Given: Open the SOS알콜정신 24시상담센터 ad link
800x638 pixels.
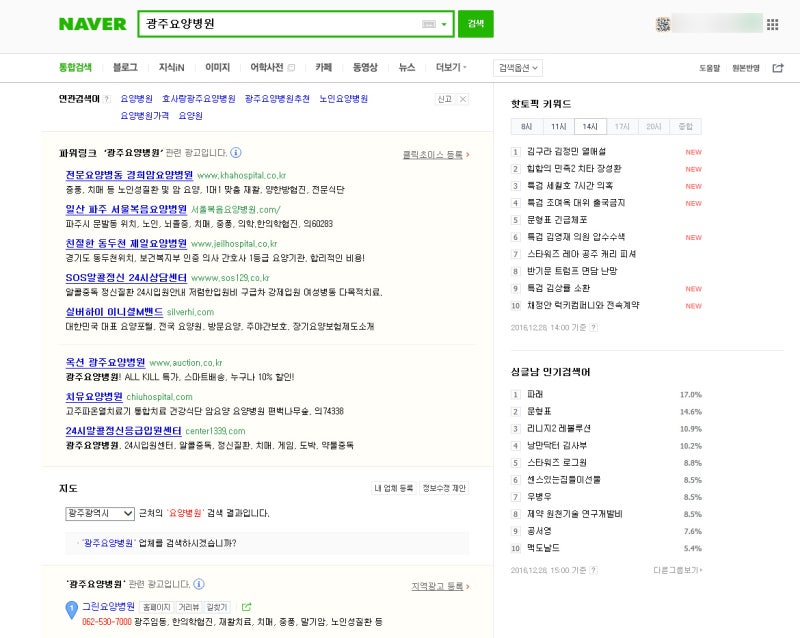Looking at the screenshot, I should click(x=126, y=278).
